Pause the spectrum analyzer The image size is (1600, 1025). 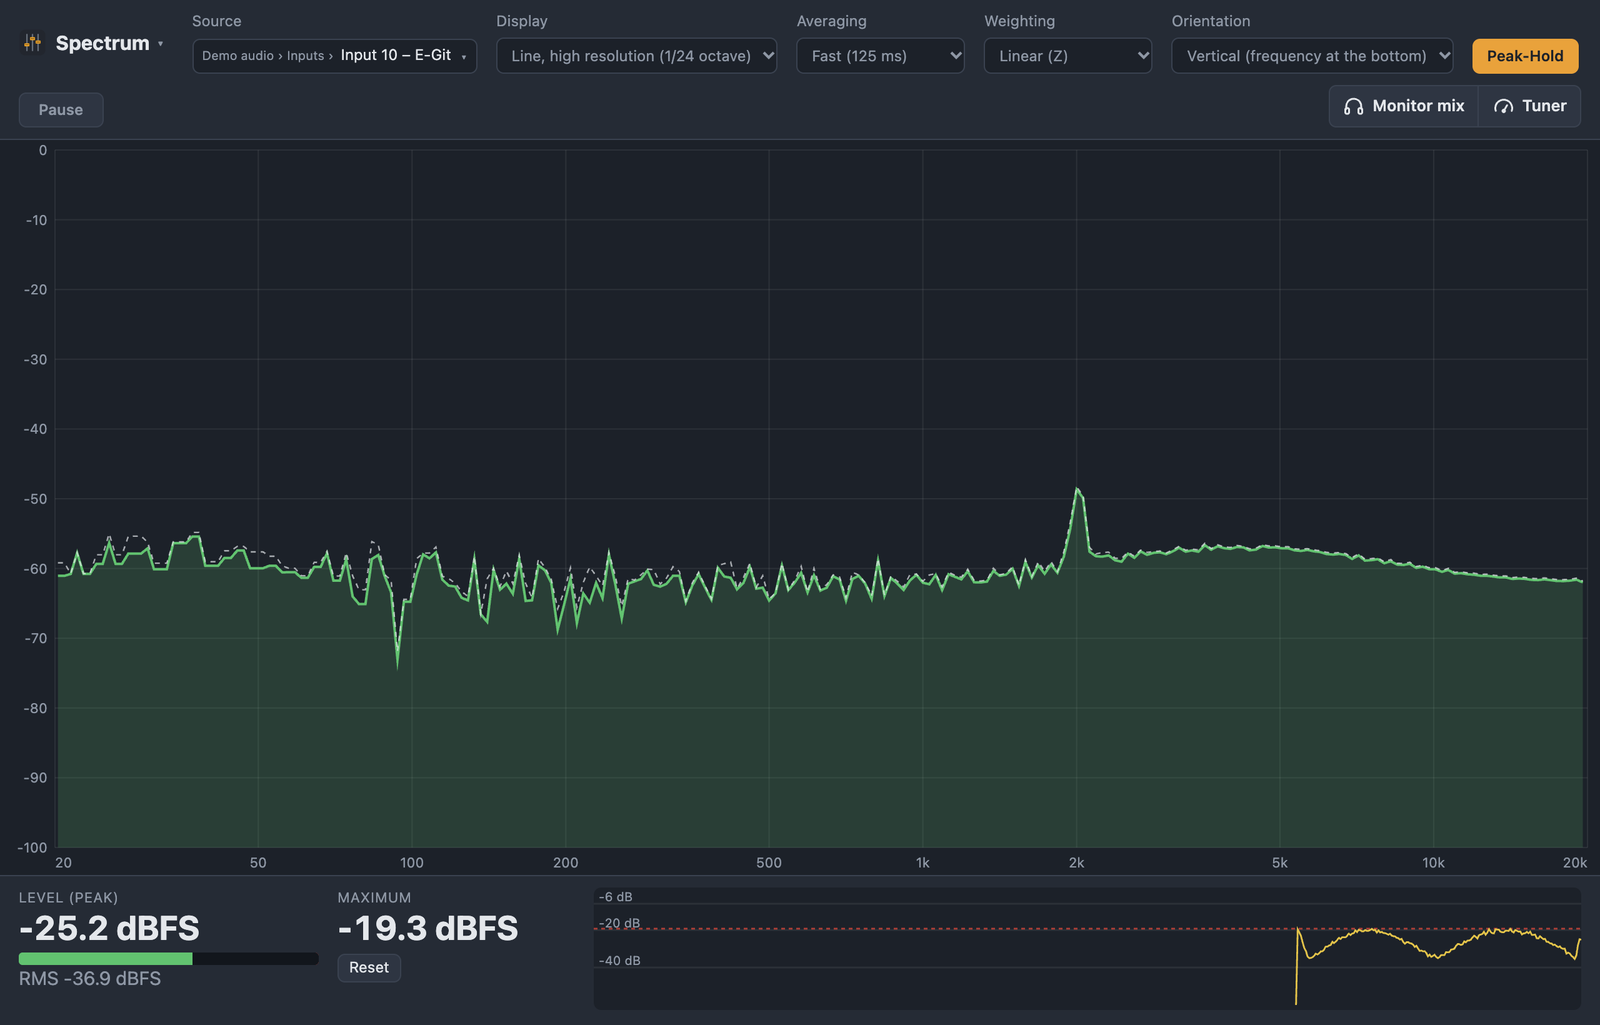pyautogui.click(x=61, y=110)
